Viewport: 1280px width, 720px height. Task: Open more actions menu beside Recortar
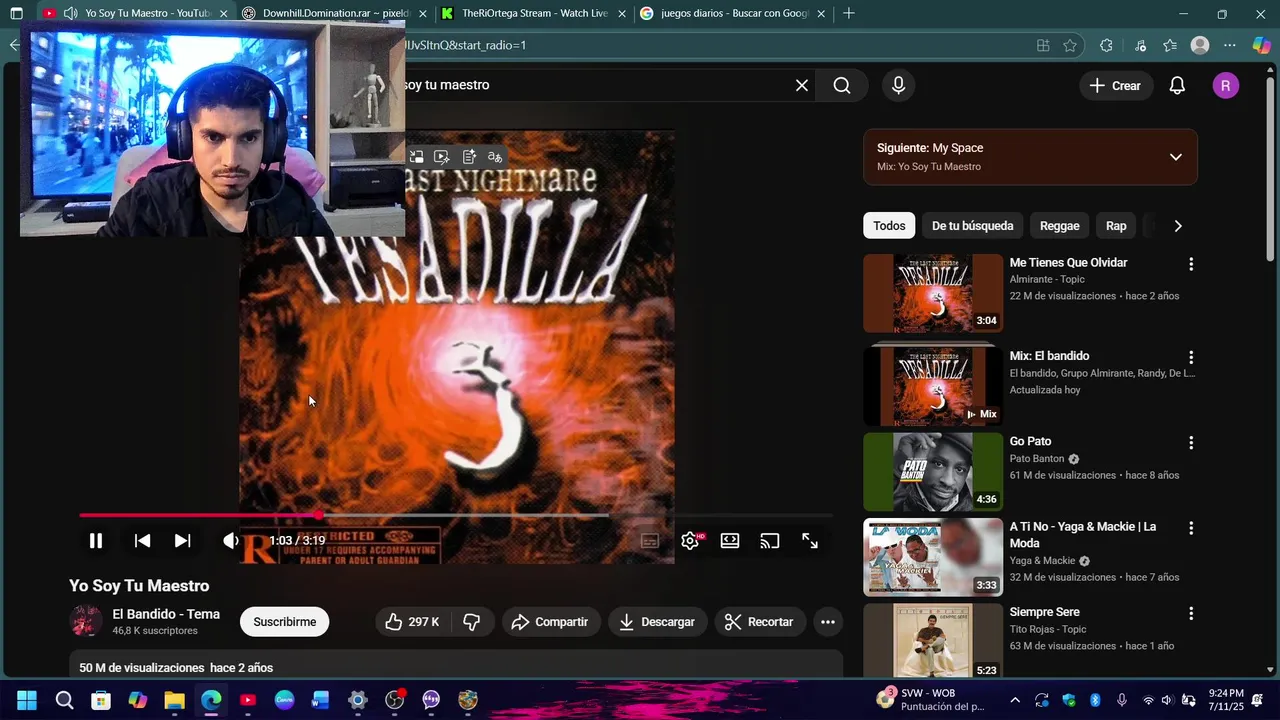(x=828, y=622)
